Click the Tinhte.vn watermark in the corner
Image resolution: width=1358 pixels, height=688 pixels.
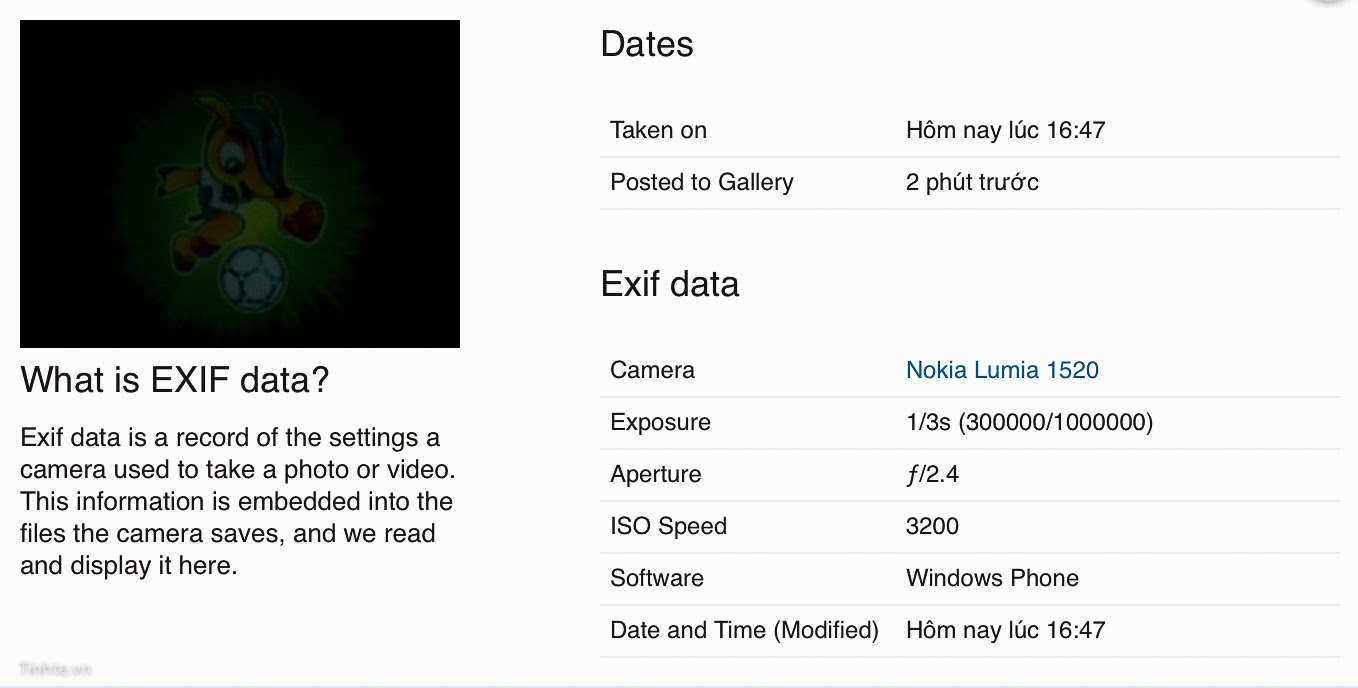55,669
